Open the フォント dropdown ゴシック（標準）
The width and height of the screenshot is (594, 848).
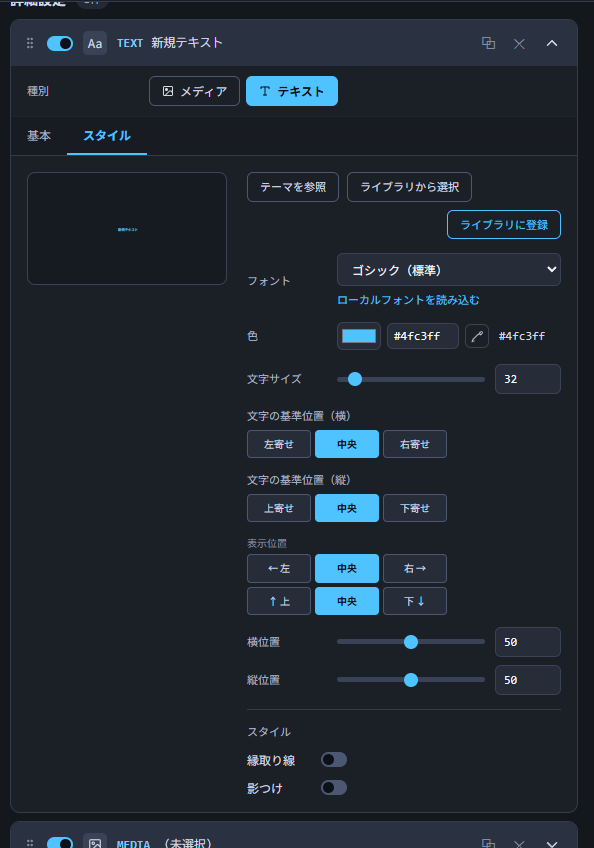[449, 269]
